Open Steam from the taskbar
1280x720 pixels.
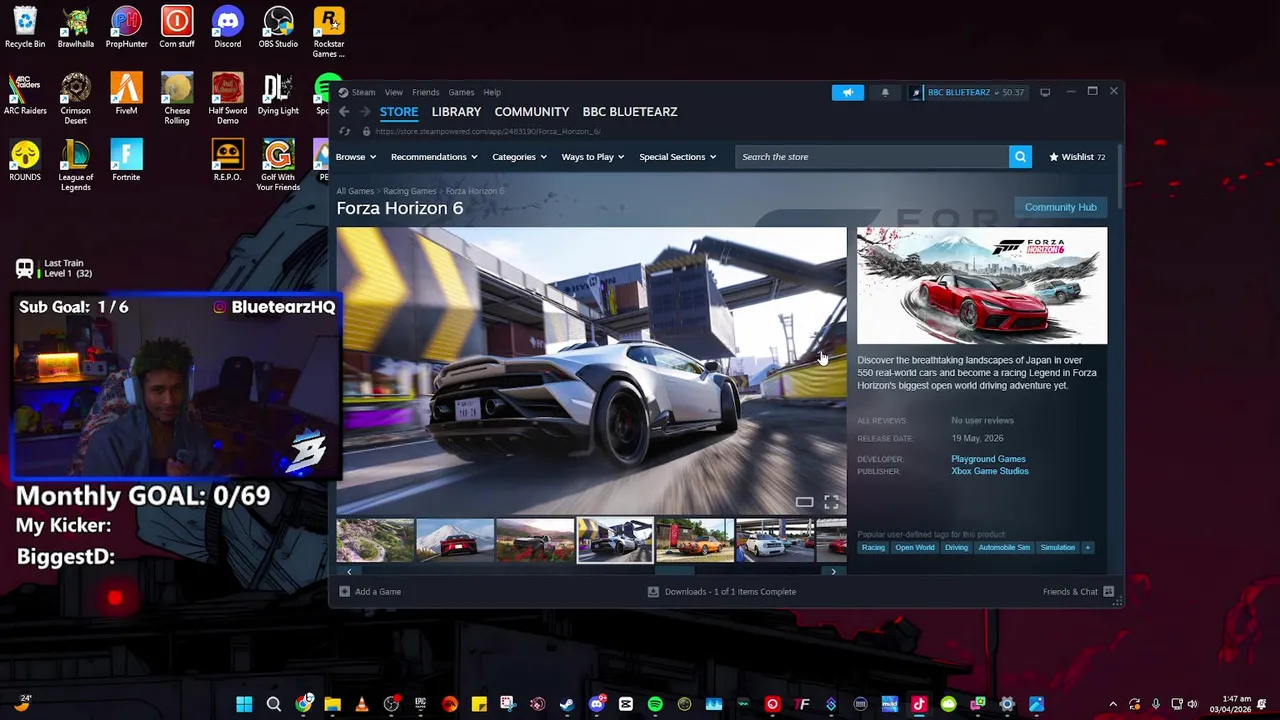(567, 704)
